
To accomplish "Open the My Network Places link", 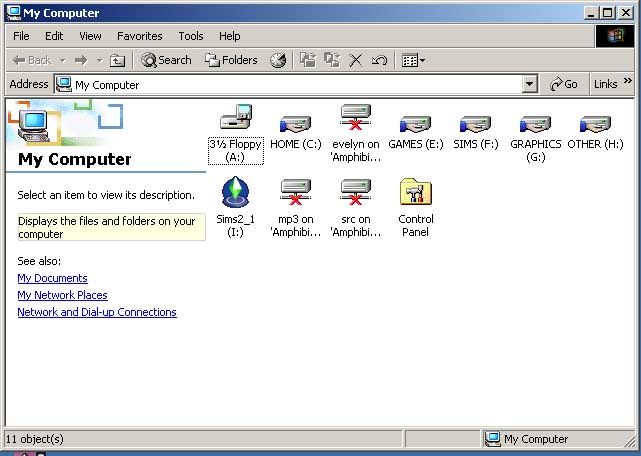I will click(63, 295).
